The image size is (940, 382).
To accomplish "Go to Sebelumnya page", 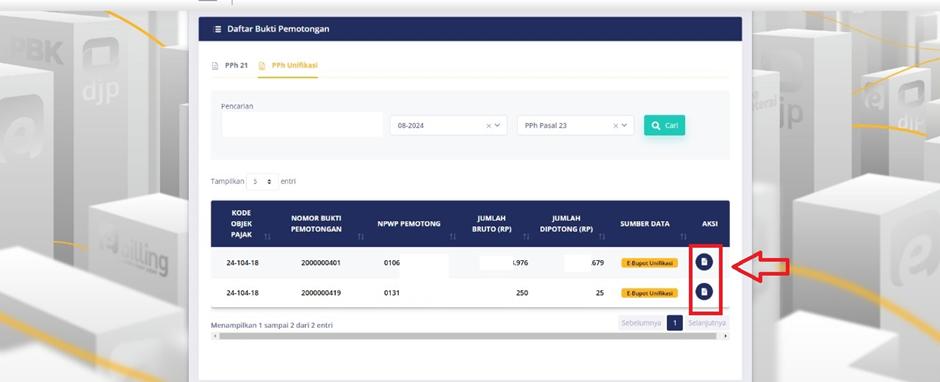I will [641, 323].
